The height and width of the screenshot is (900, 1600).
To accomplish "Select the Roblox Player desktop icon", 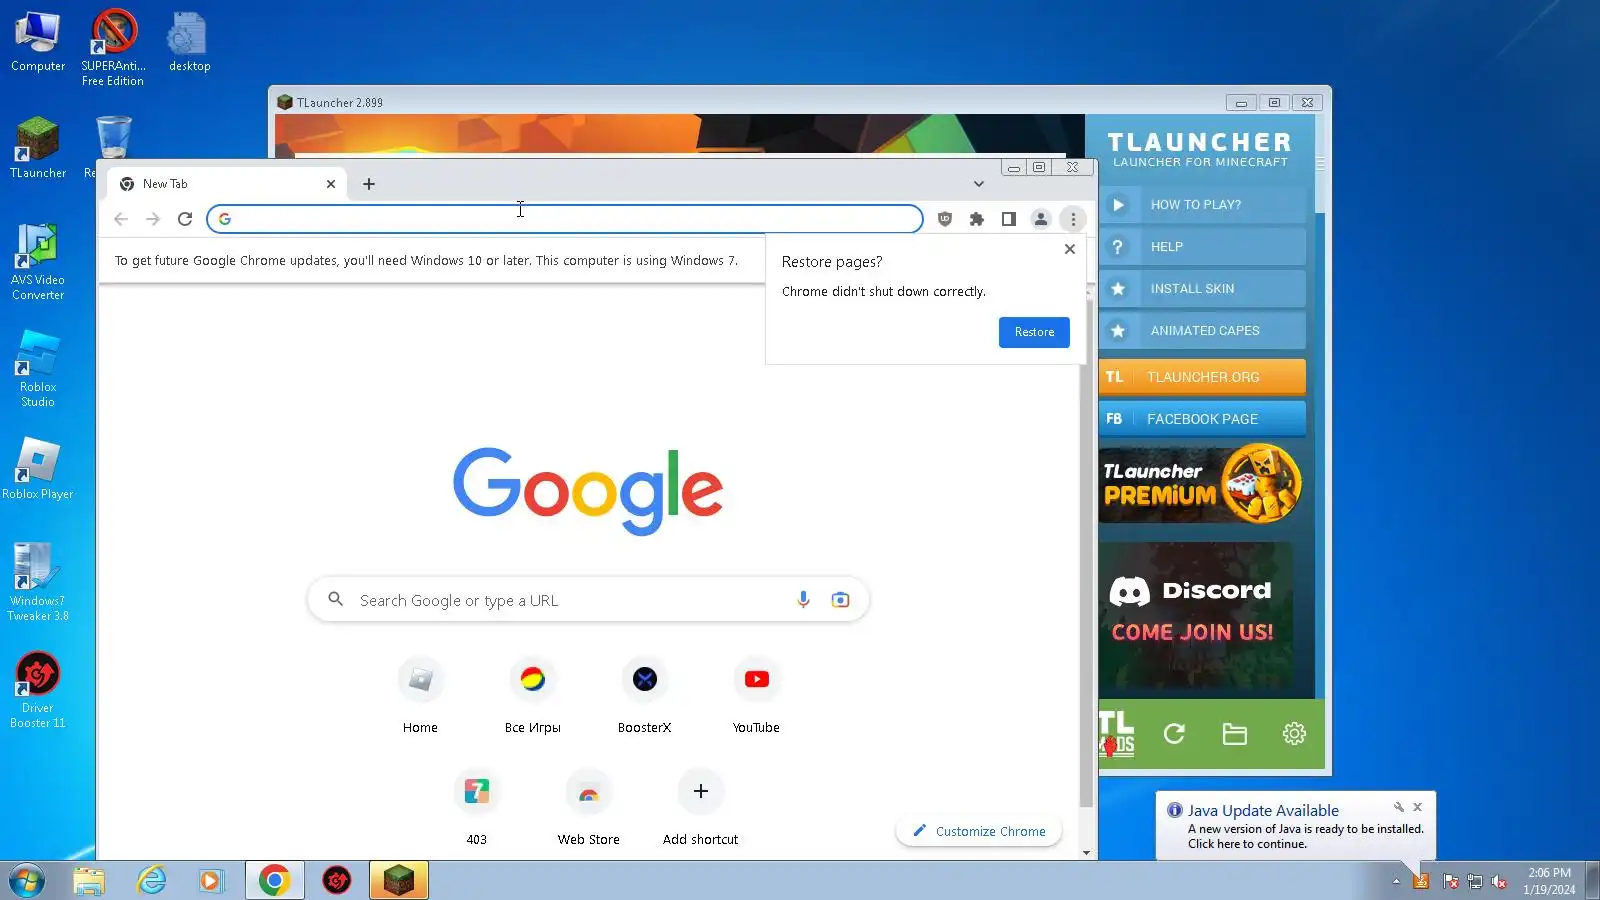I will click(x=38, y=469).
